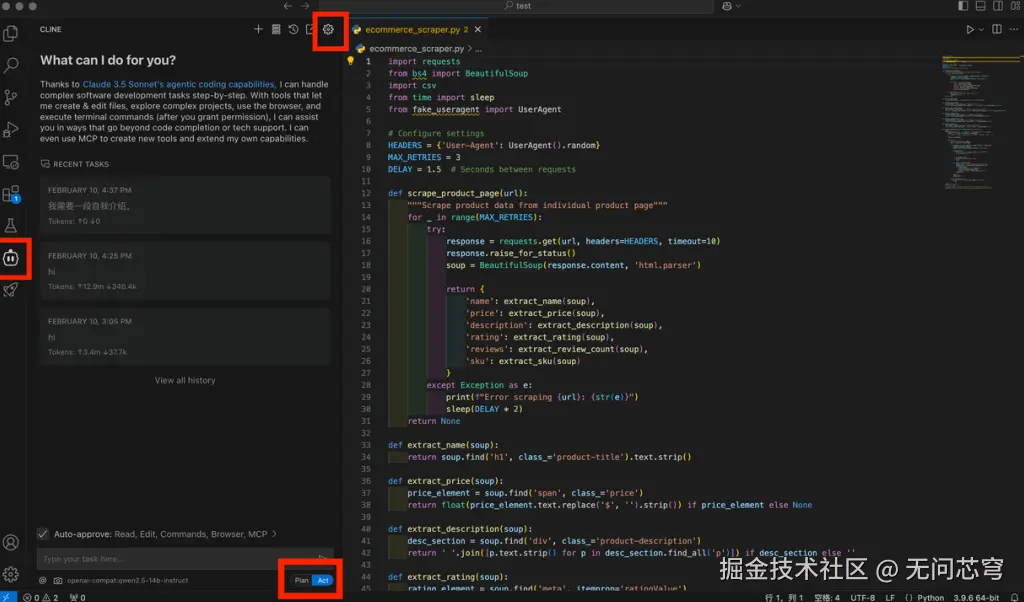Open Cline task history clock icon

coord(293,29)
